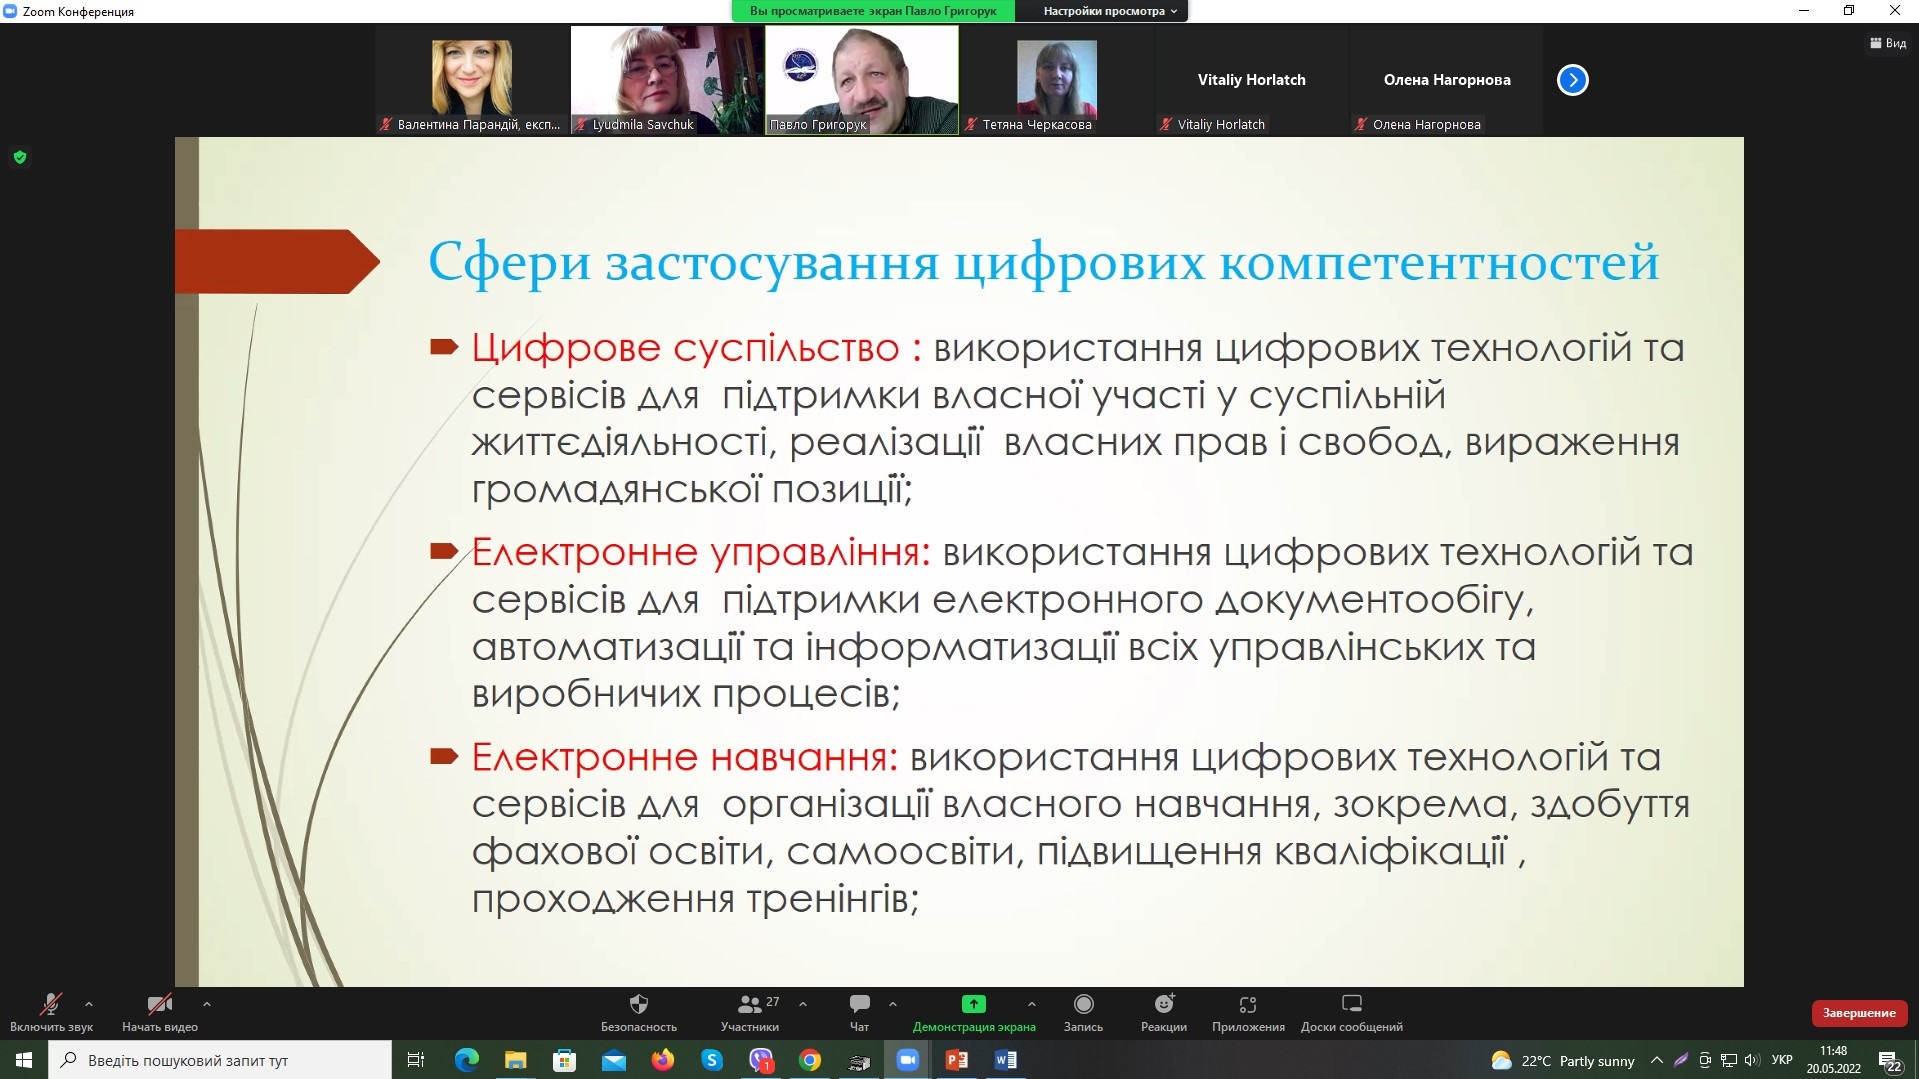
Task: Open the Apps icon in the toolbar
Action: point(1247,1005)
